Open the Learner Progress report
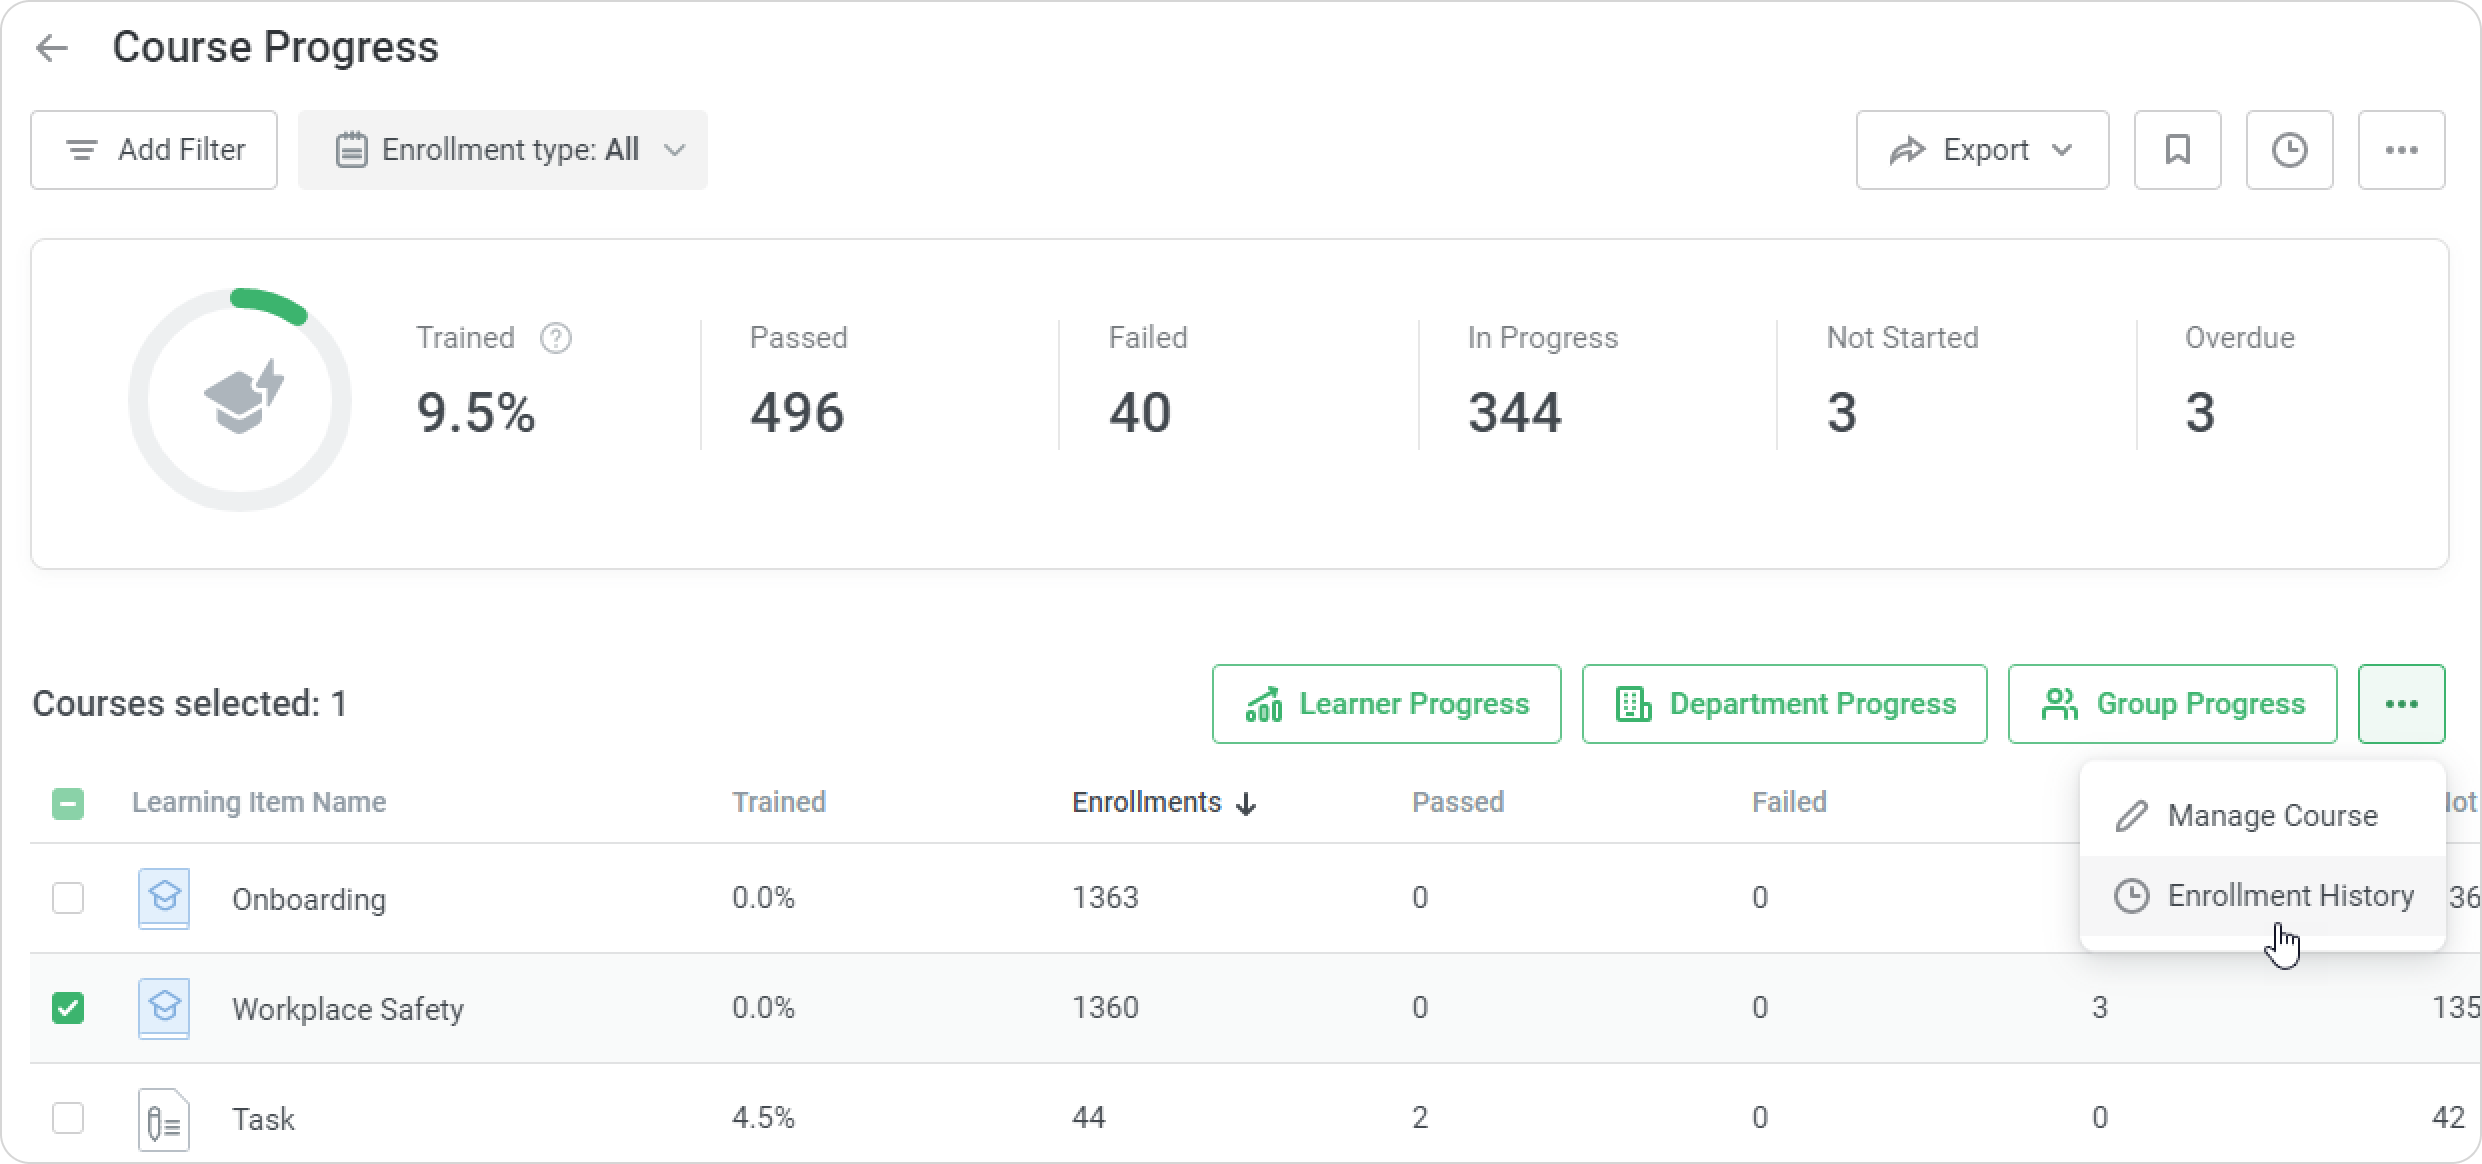Viewport: 2482px width, 1164px height. [1386, 704]
